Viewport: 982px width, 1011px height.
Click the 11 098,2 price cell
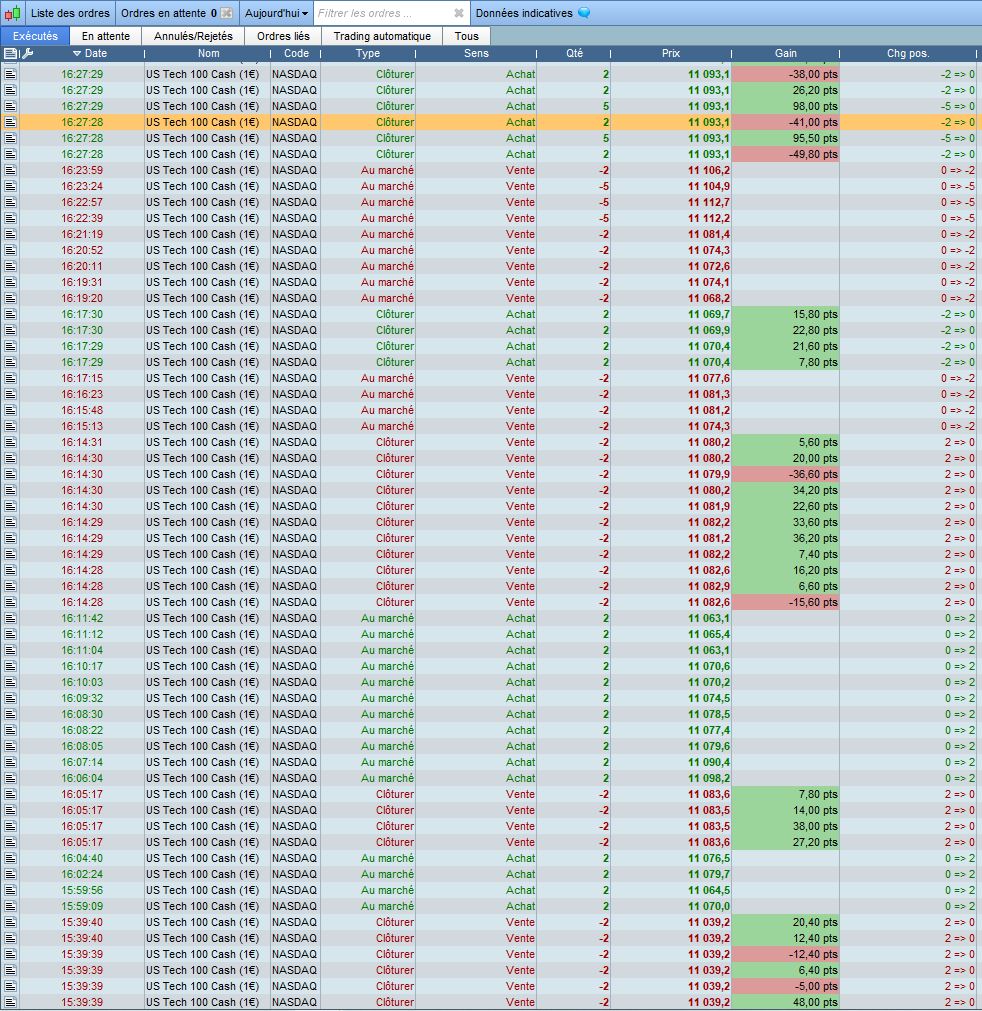tap(671, 778)
